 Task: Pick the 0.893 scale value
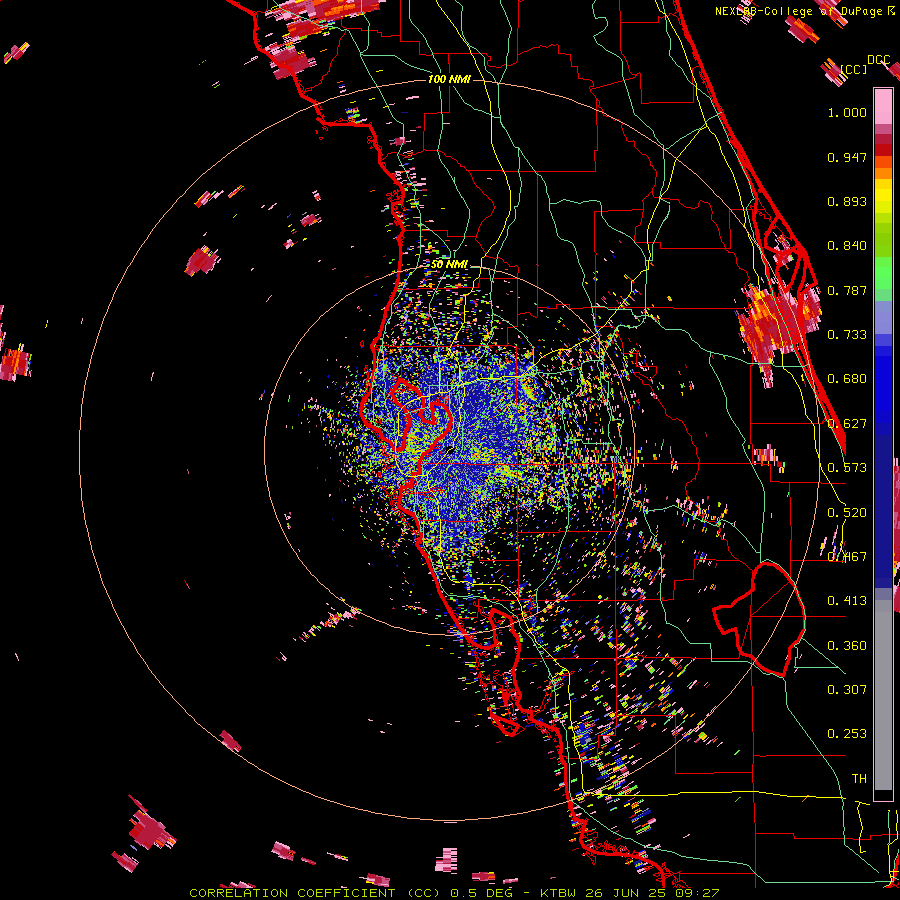(x=847, y=201)
